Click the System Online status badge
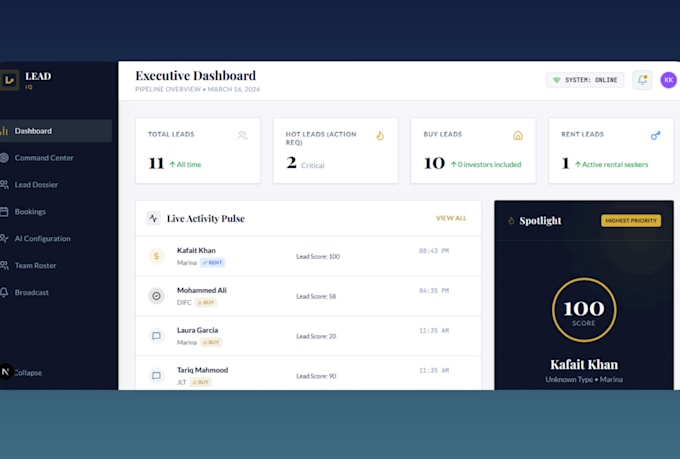Viewport: 680px width, 459px height. click(585, 80)
